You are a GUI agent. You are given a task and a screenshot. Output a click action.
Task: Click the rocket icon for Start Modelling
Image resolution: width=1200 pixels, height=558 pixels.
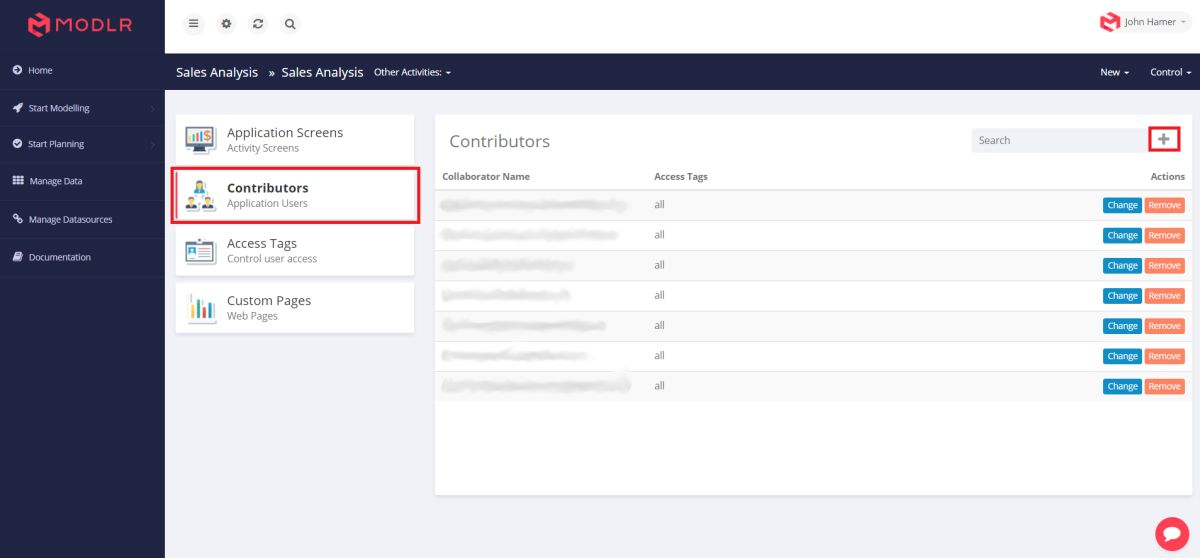tap(18, 108)
